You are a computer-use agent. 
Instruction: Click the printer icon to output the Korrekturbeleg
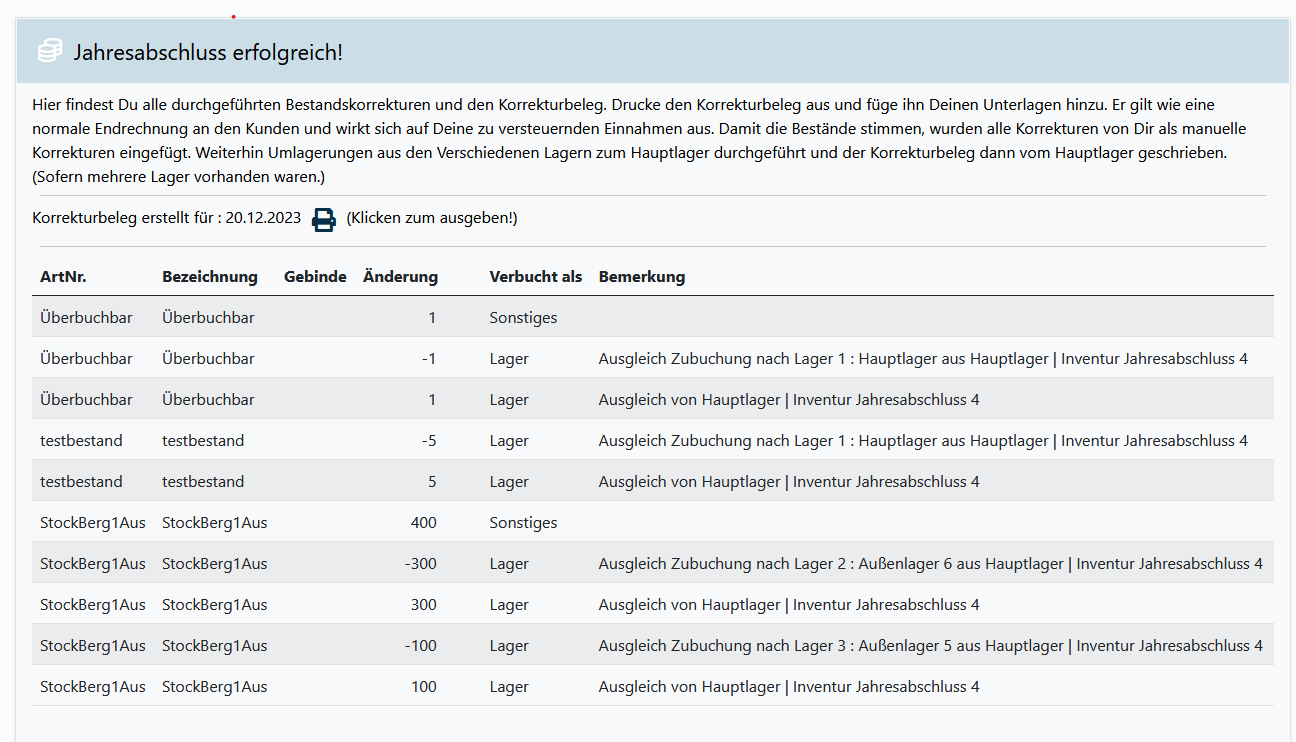click(x=324, y=219)
